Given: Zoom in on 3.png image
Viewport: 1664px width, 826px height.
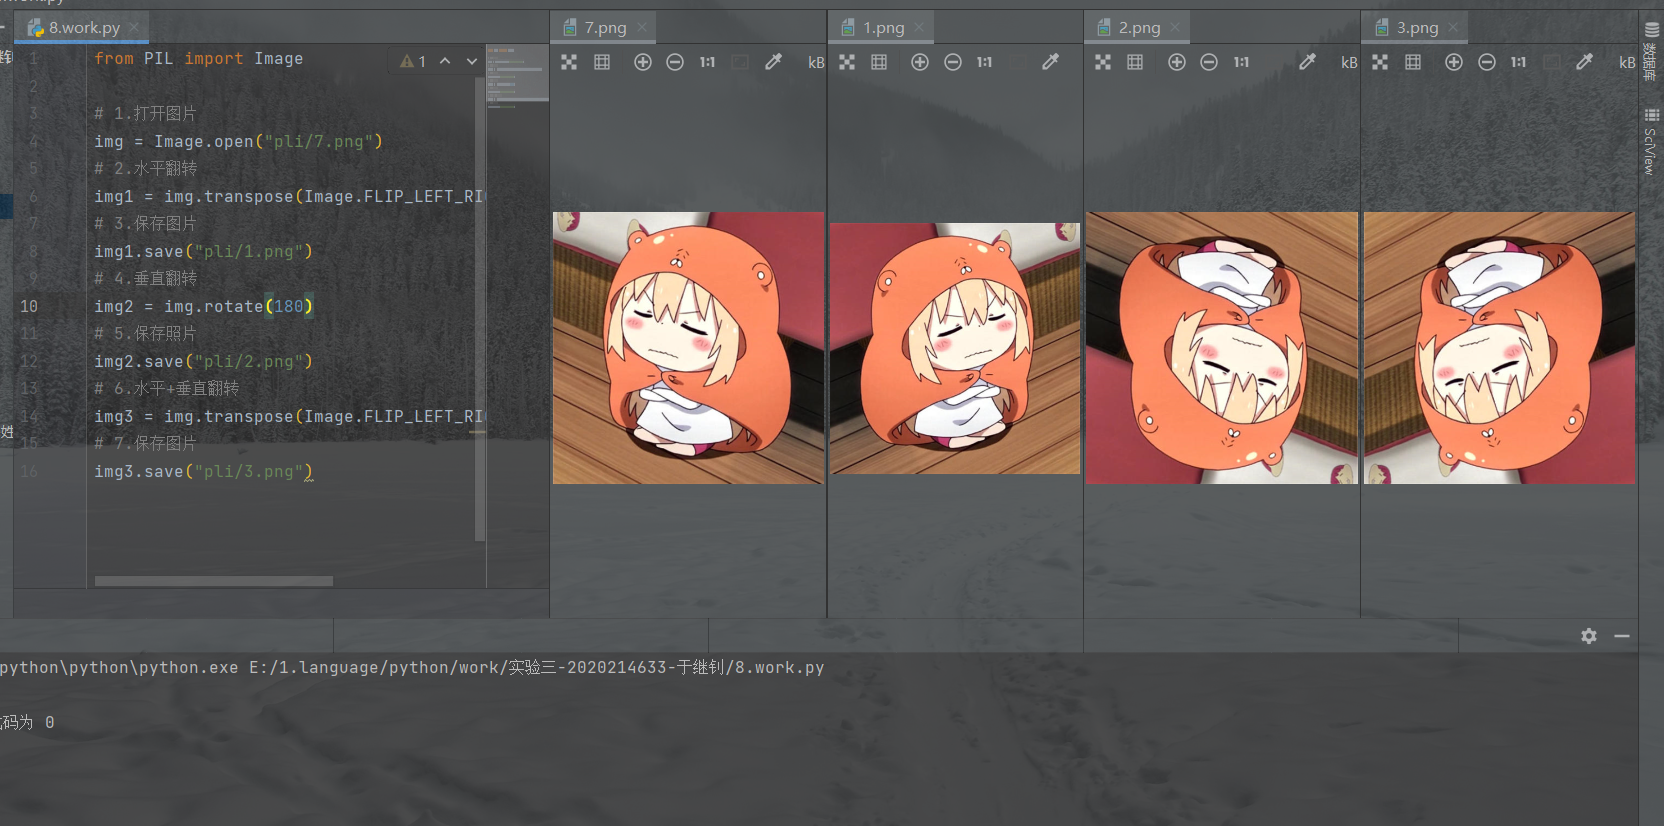Looking at the screenshot, I should pos(1454,62).
